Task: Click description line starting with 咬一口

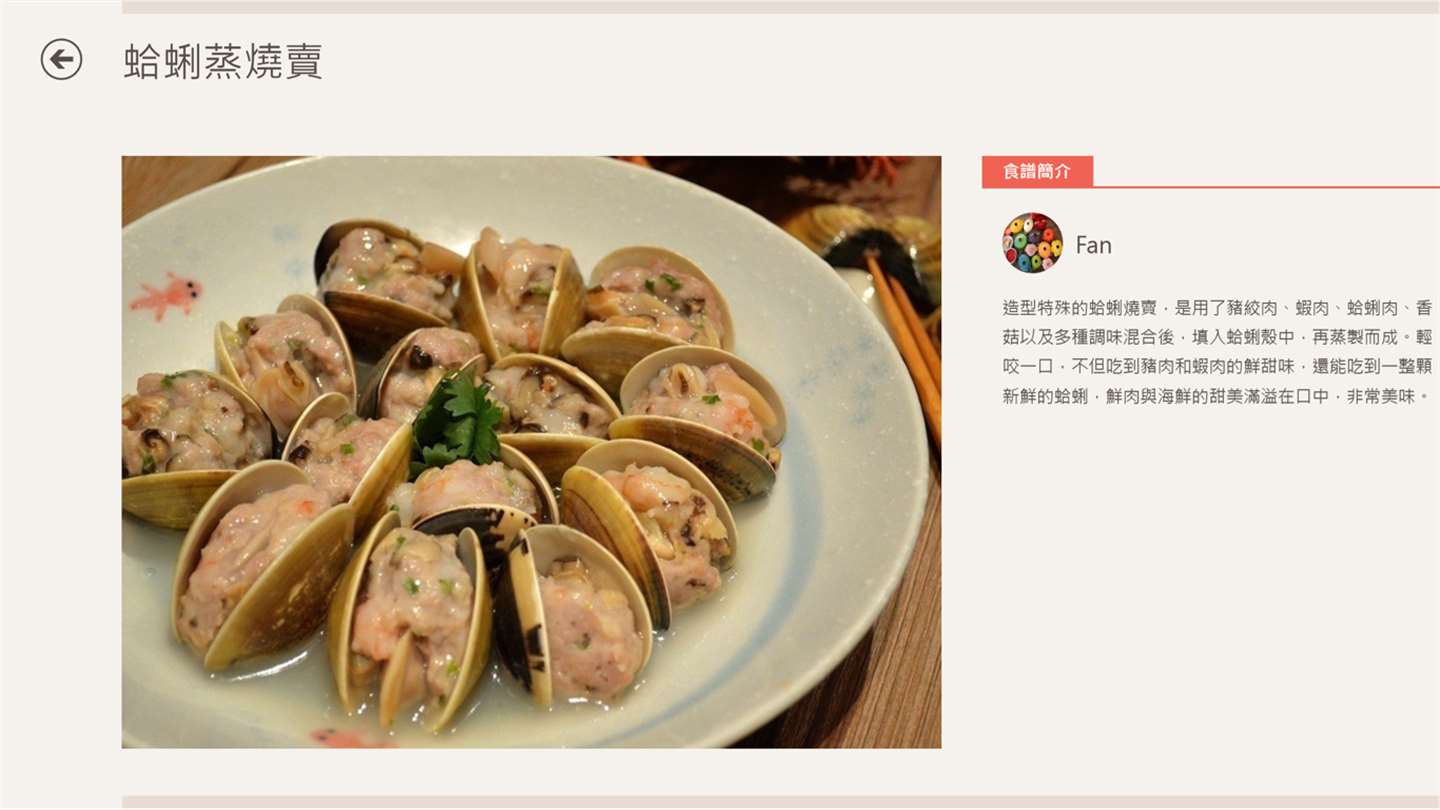Action: 1217,367
